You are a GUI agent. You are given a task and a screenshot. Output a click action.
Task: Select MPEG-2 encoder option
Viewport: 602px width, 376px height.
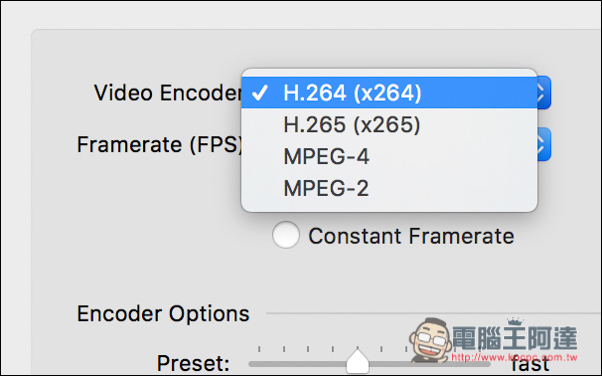(389, 188)
